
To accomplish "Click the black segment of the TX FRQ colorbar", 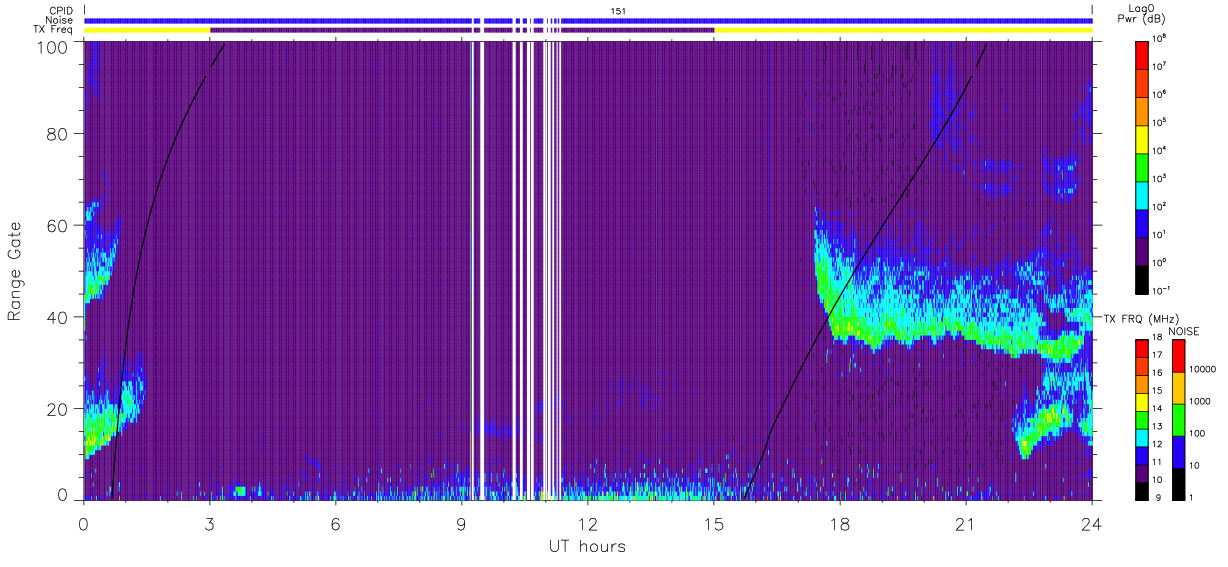I will pos(1143,489).
